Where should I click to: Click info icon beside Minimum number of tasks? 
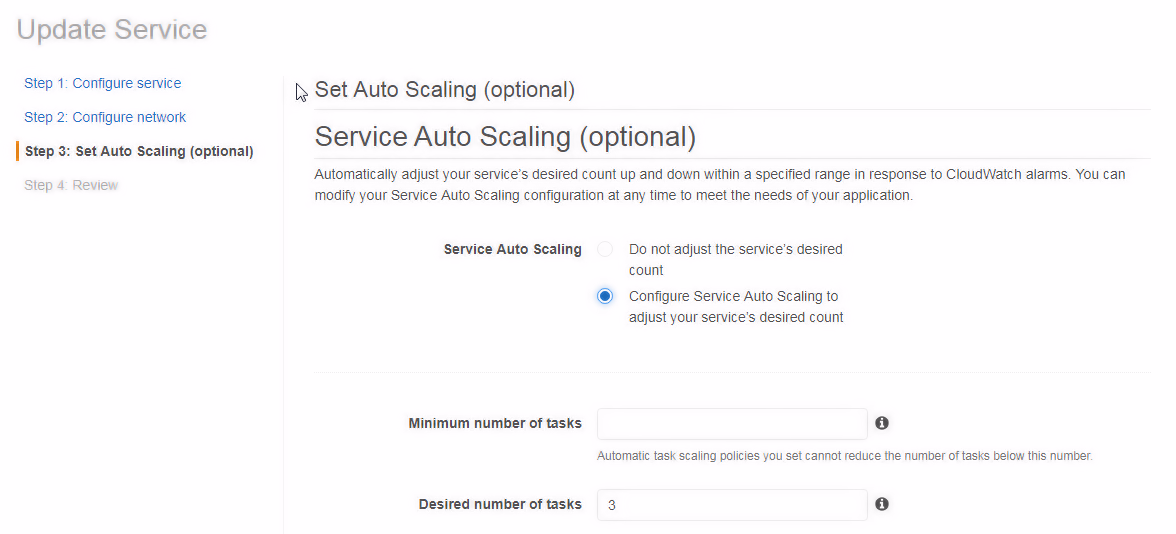coord(882,423)
